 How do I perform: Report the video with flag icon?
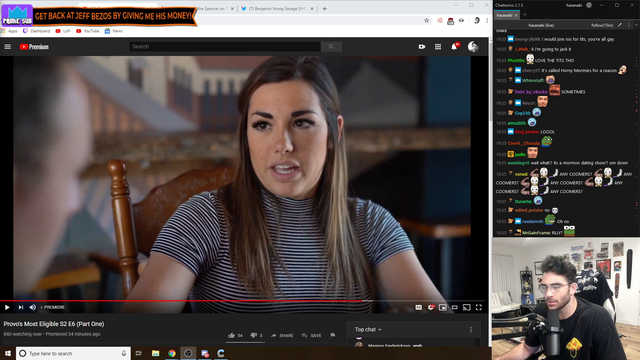(x=333, y=335)
